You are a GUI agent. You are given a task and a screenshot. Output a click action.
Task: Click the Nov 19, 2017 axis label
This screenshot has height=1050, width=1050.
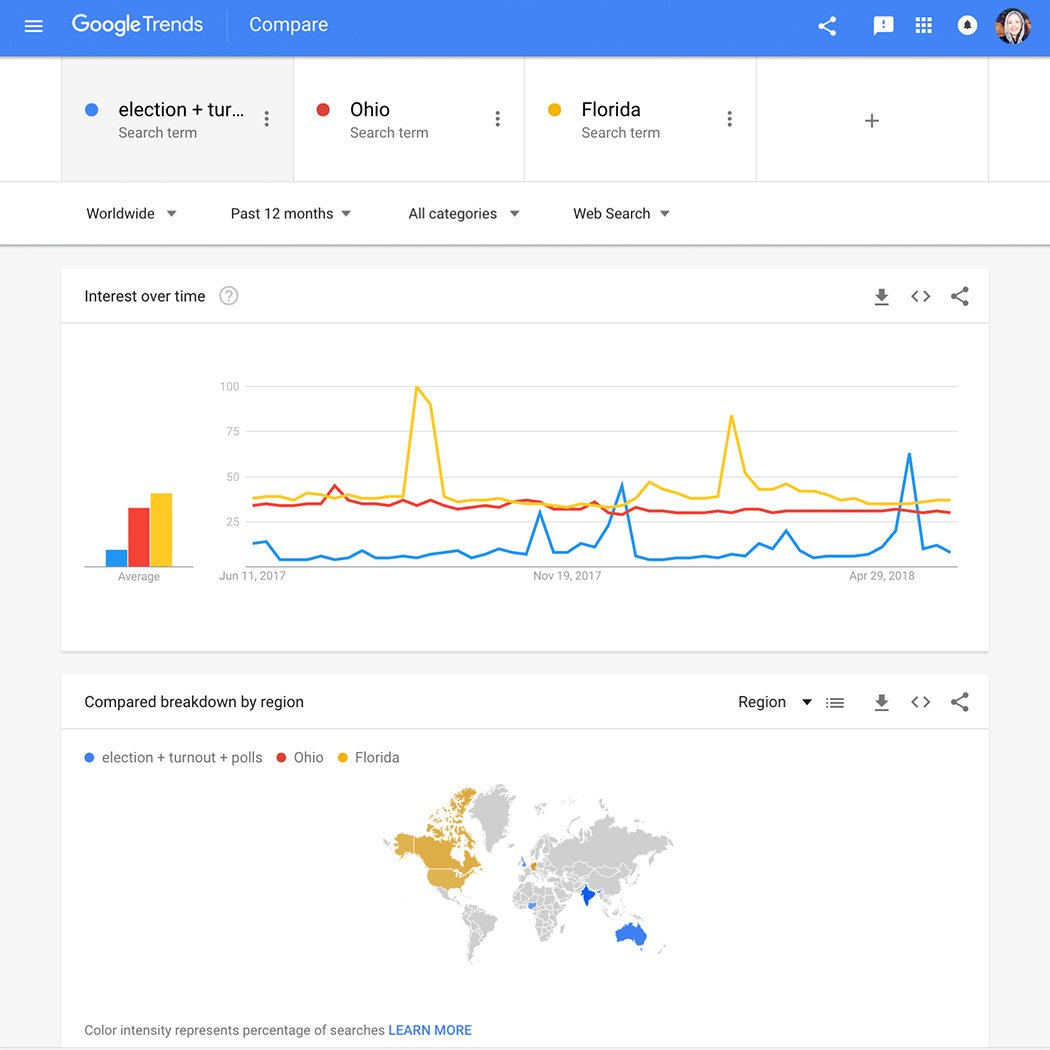567,576
